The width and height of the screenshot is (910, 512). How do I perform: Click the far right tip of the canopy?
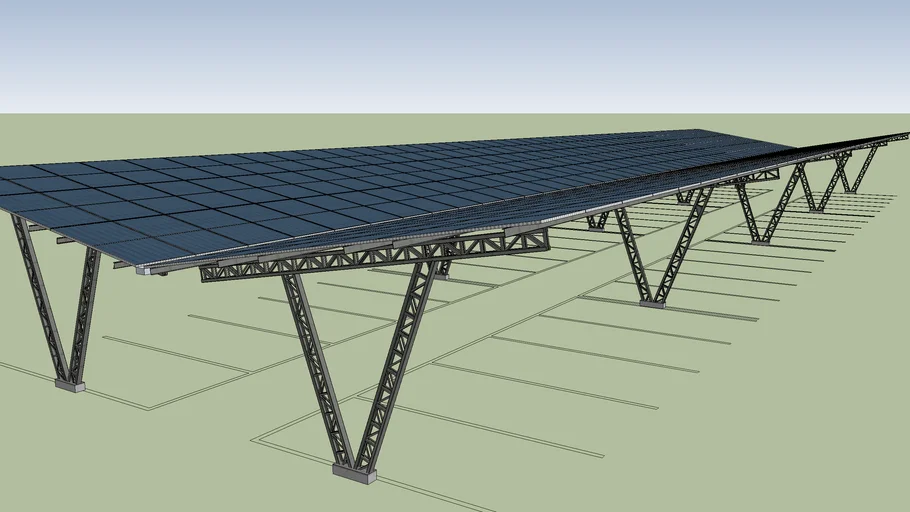903,135
